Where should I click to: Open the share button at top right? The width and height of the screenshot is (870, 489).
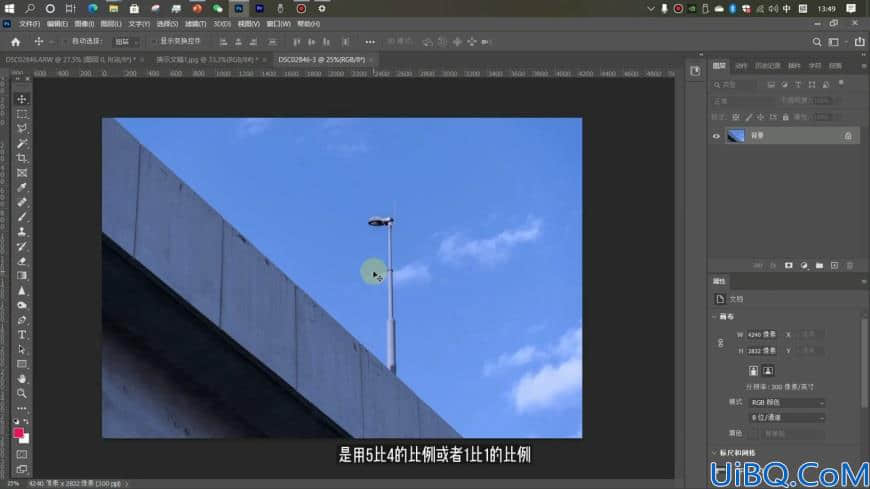859,42
